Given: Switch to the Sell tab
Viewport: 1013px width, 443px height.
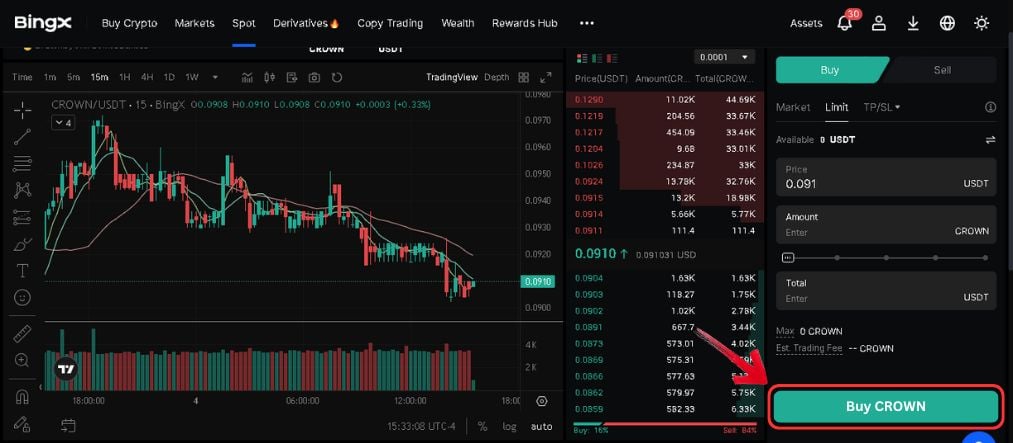Looking at the screenshot, I should [942, 70].
